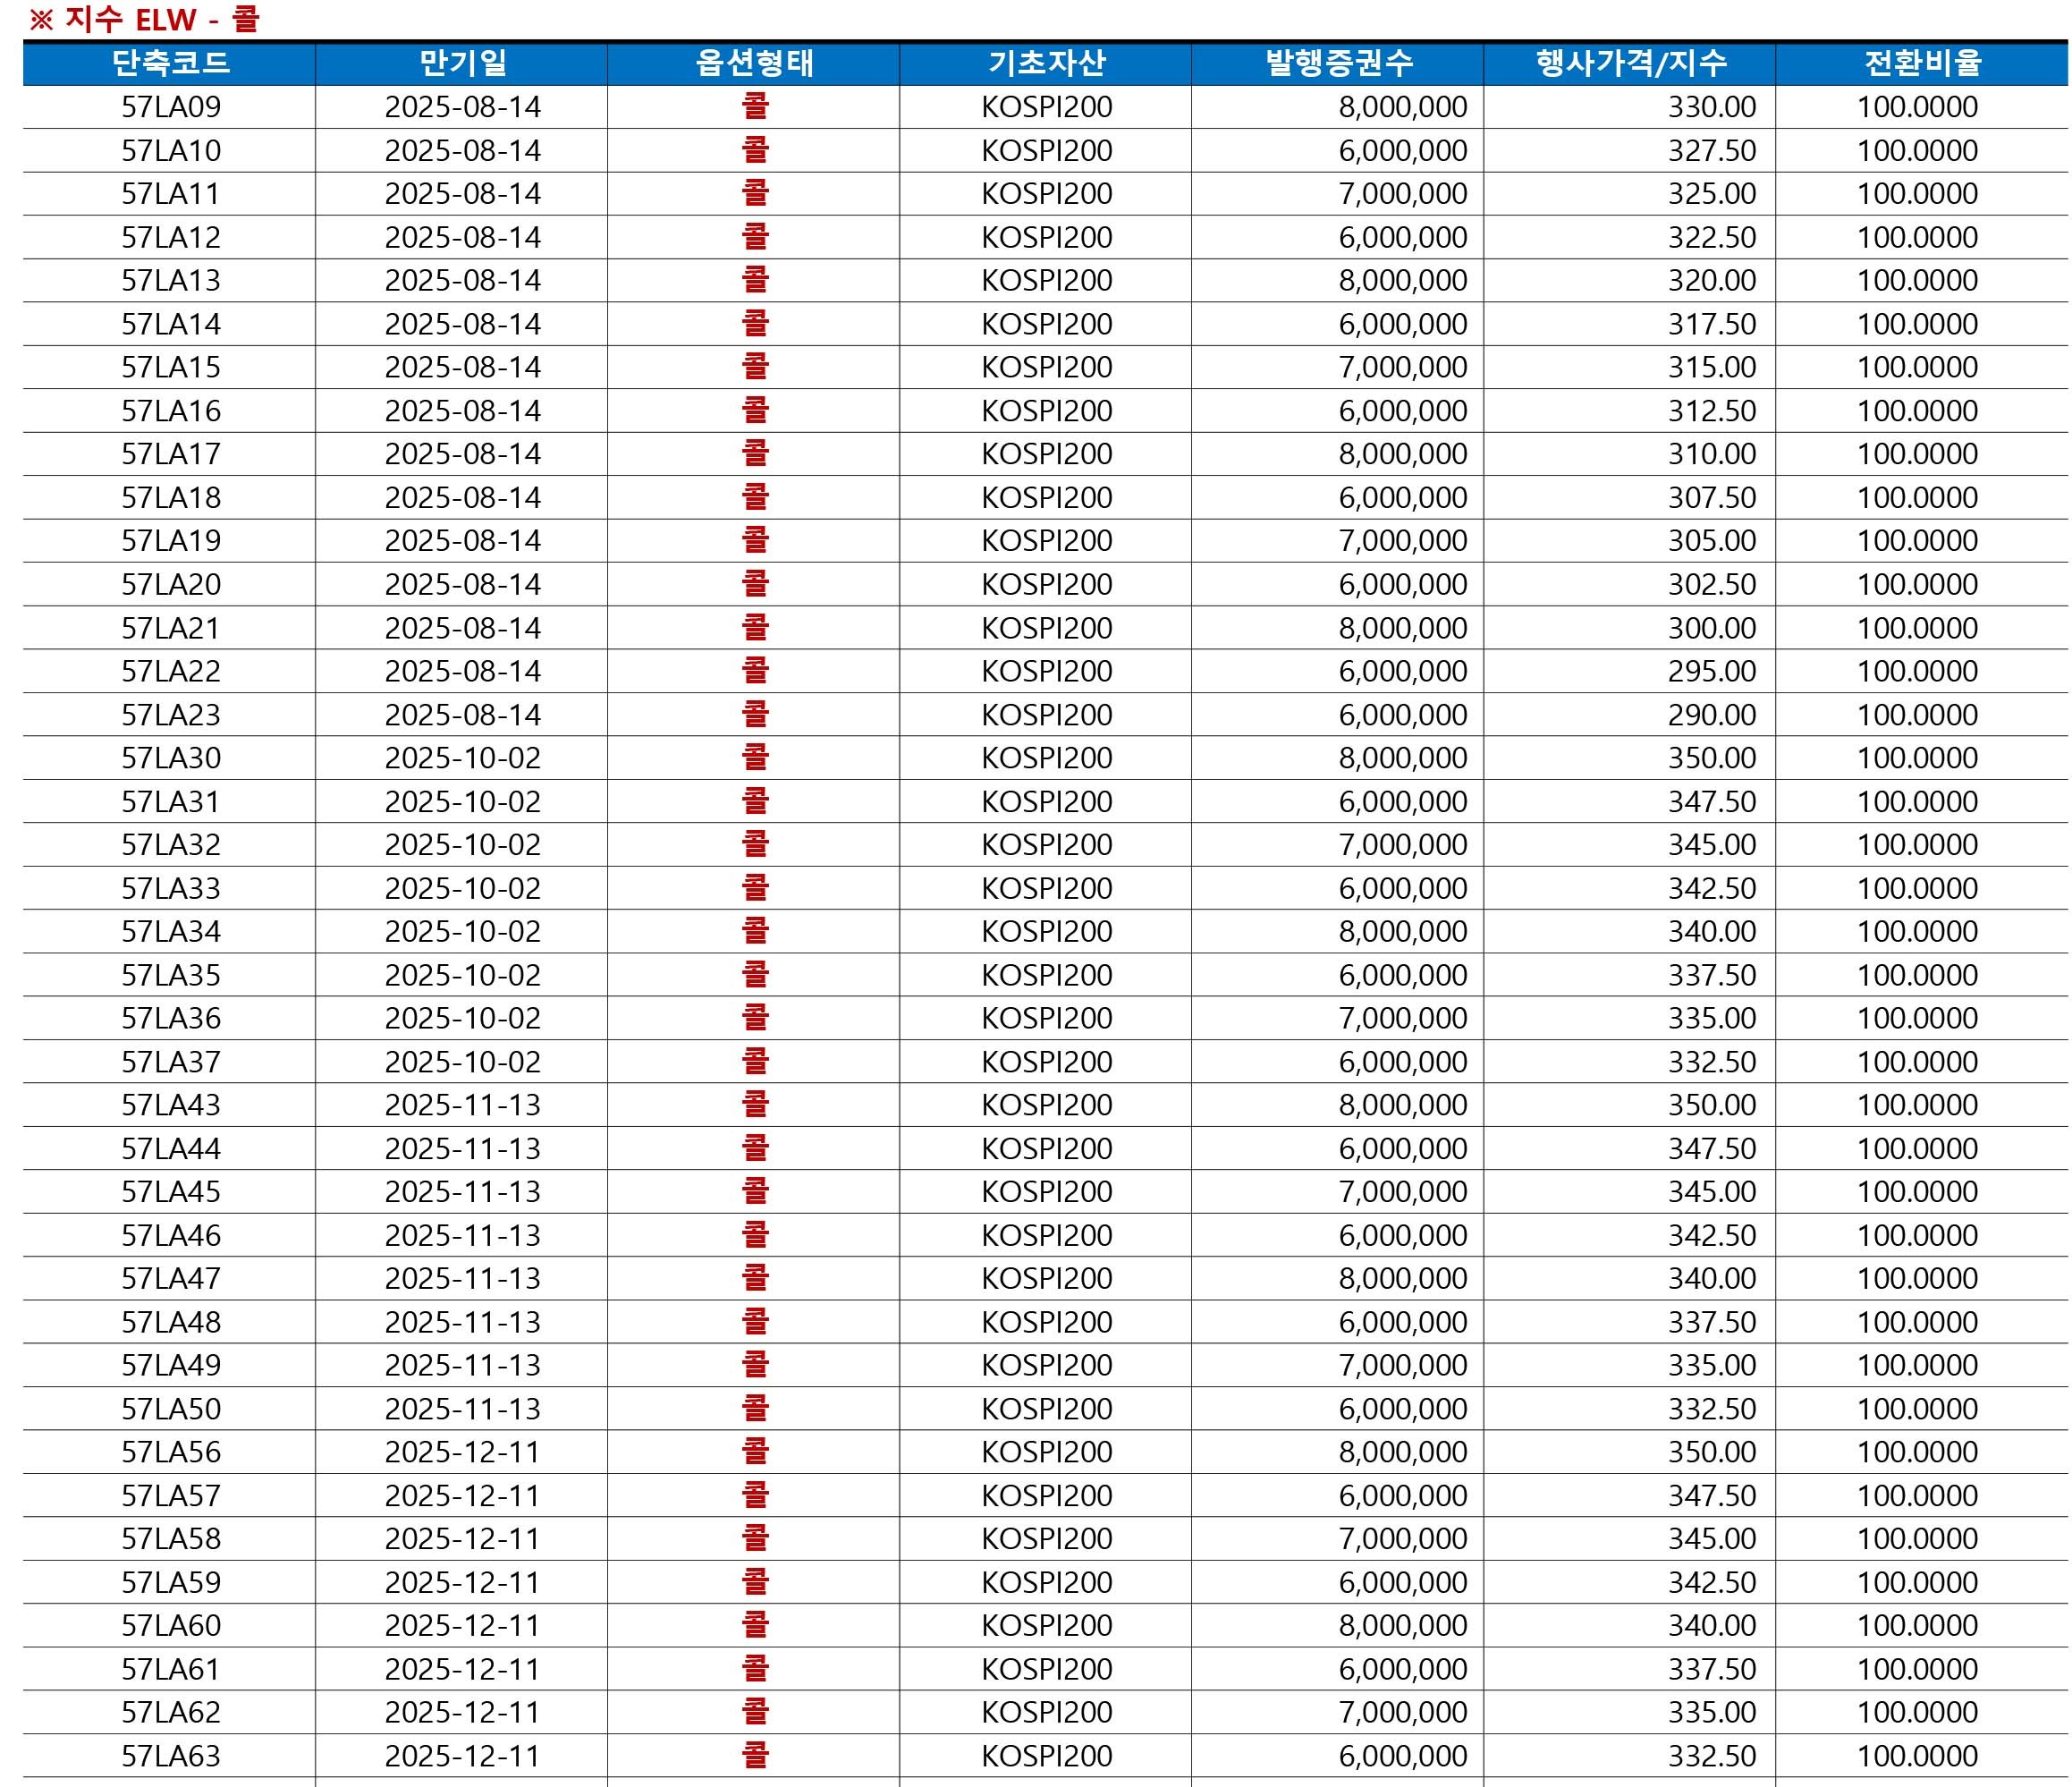Image resolution: width=2072 pixels, height=1787 pixels.
Task: Select code cell 57LA18
Action: point(171,498)
